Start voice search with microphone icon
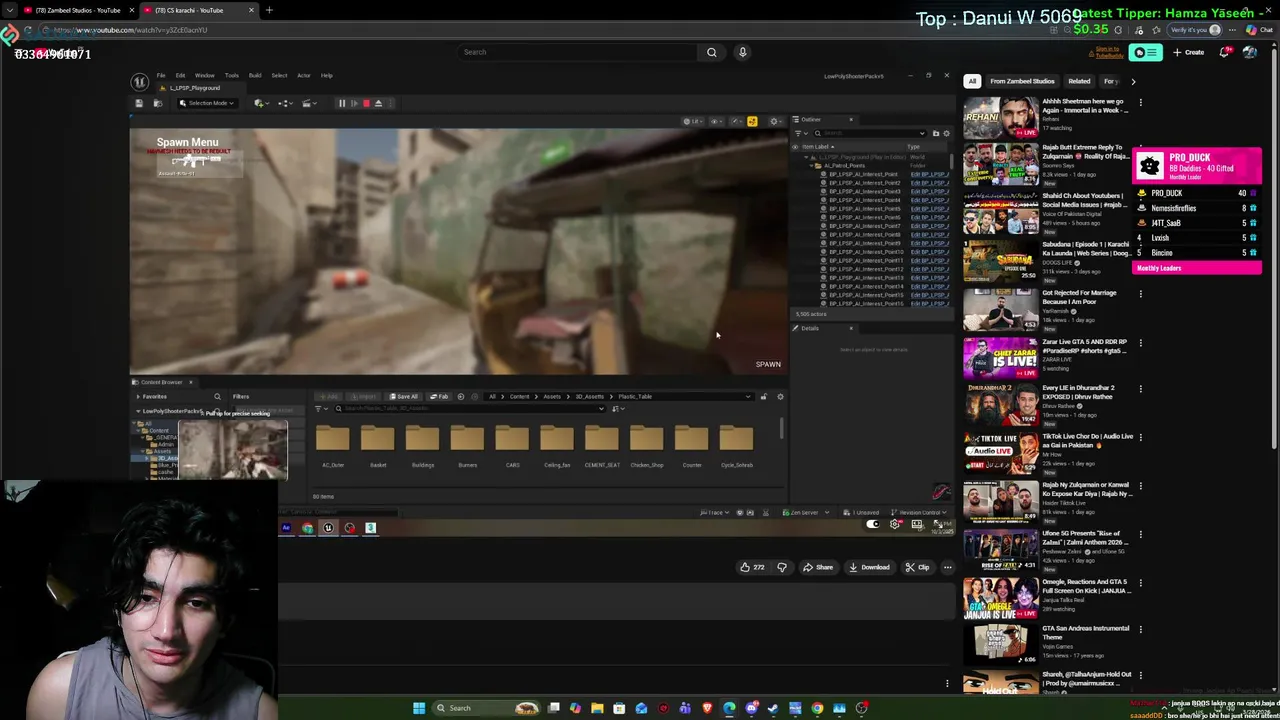The image size is (1280, 720). (x=742, y=52)
